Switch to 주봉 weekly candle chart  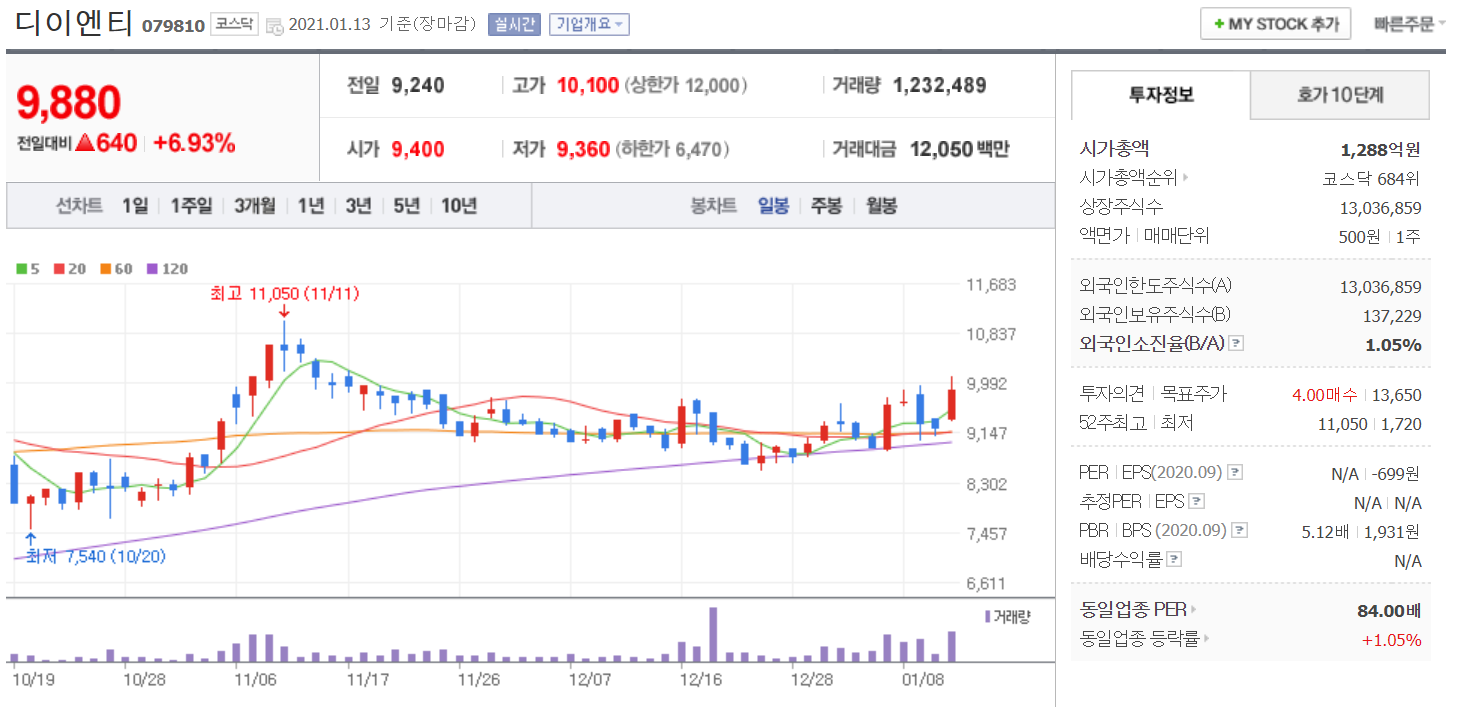826,206
